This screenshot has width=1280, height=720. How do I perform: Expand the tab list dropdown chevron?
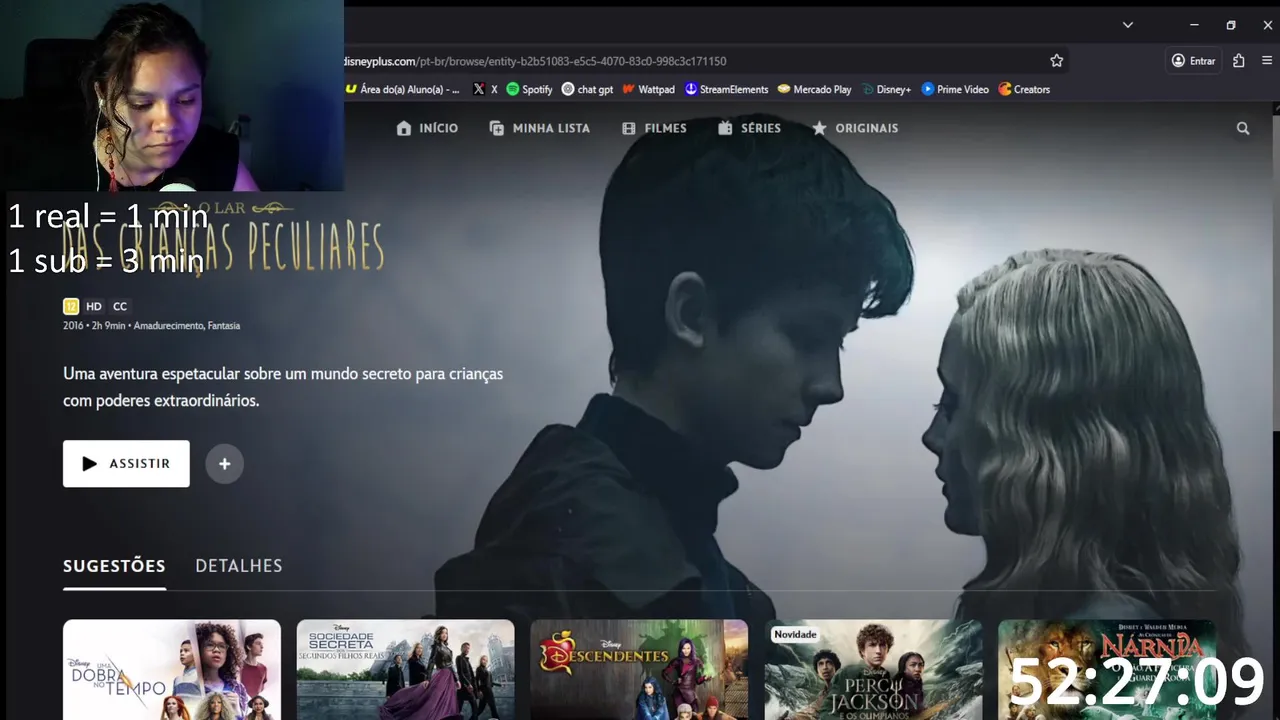coord(1128,25)
